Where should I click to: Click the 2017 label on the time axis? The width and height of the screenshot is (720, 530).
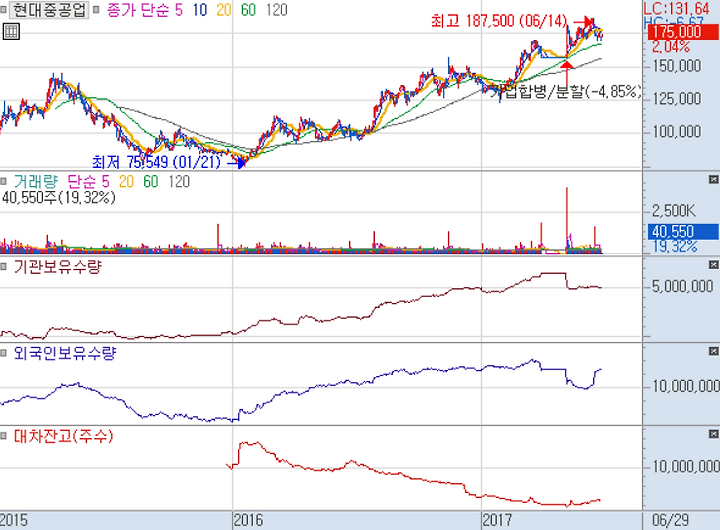coord(497,520)
